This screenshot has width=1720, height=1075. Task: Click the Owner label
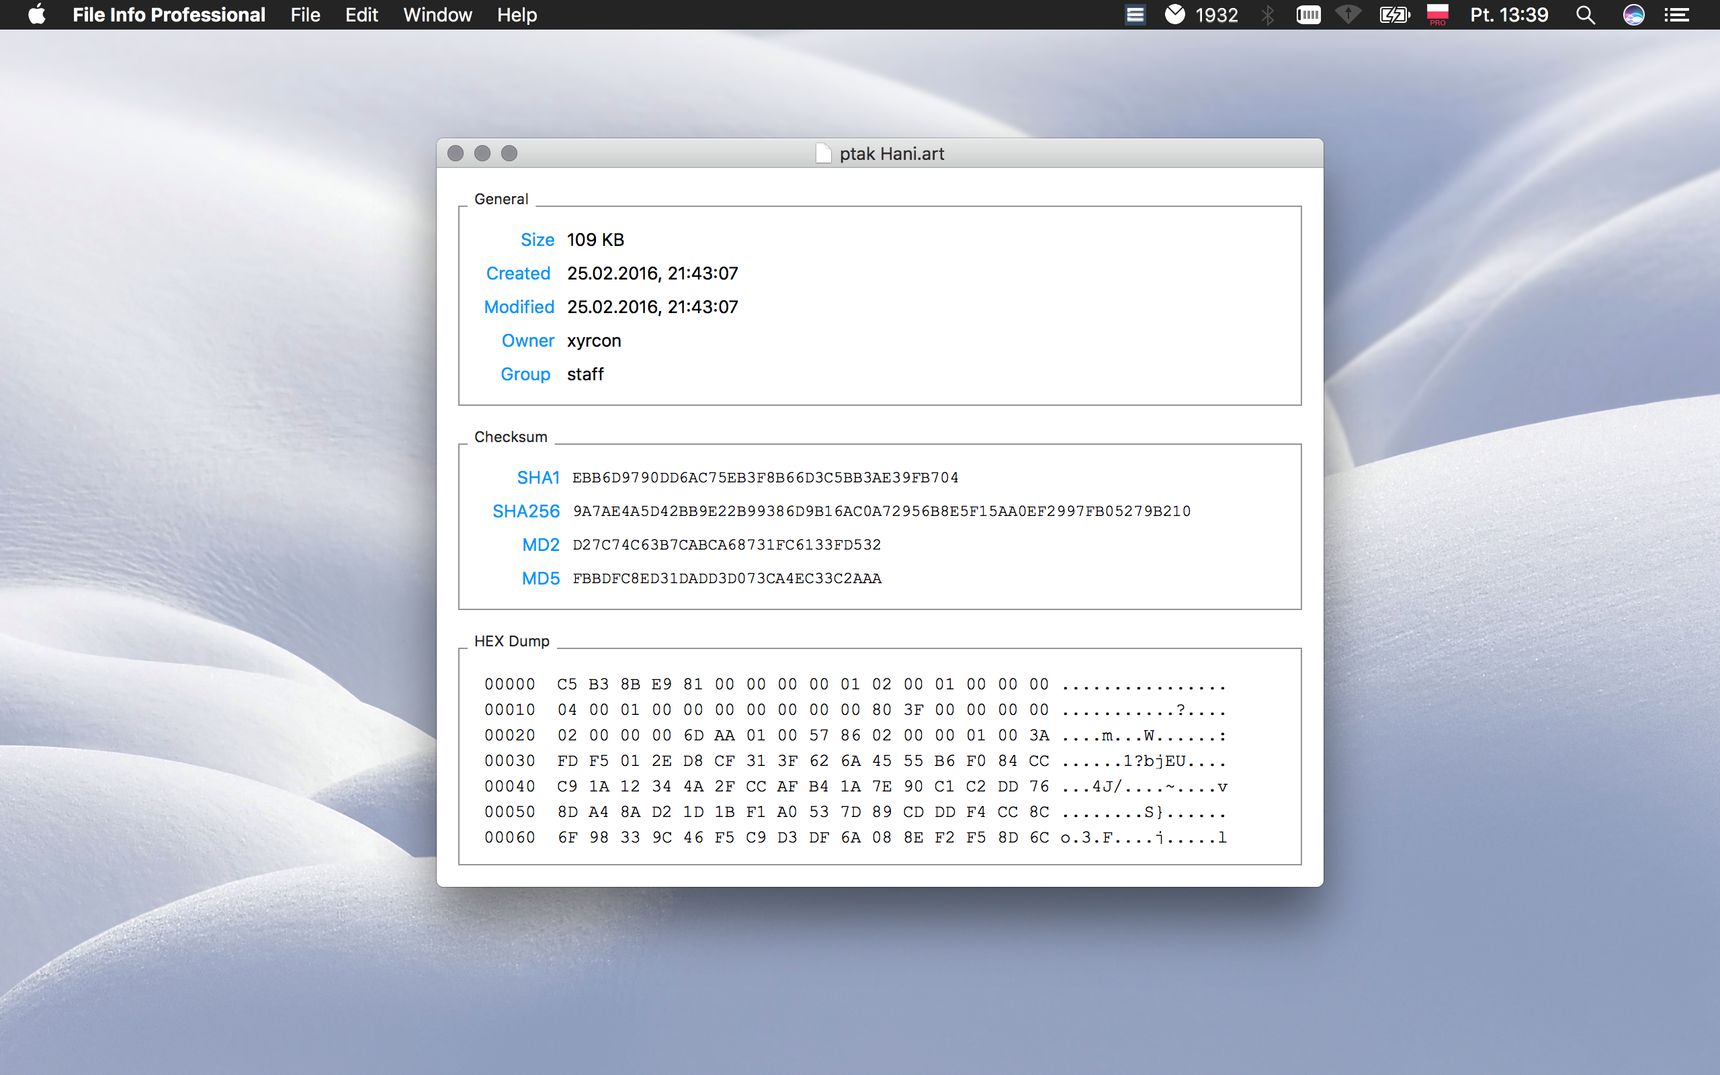click(528, 341)
